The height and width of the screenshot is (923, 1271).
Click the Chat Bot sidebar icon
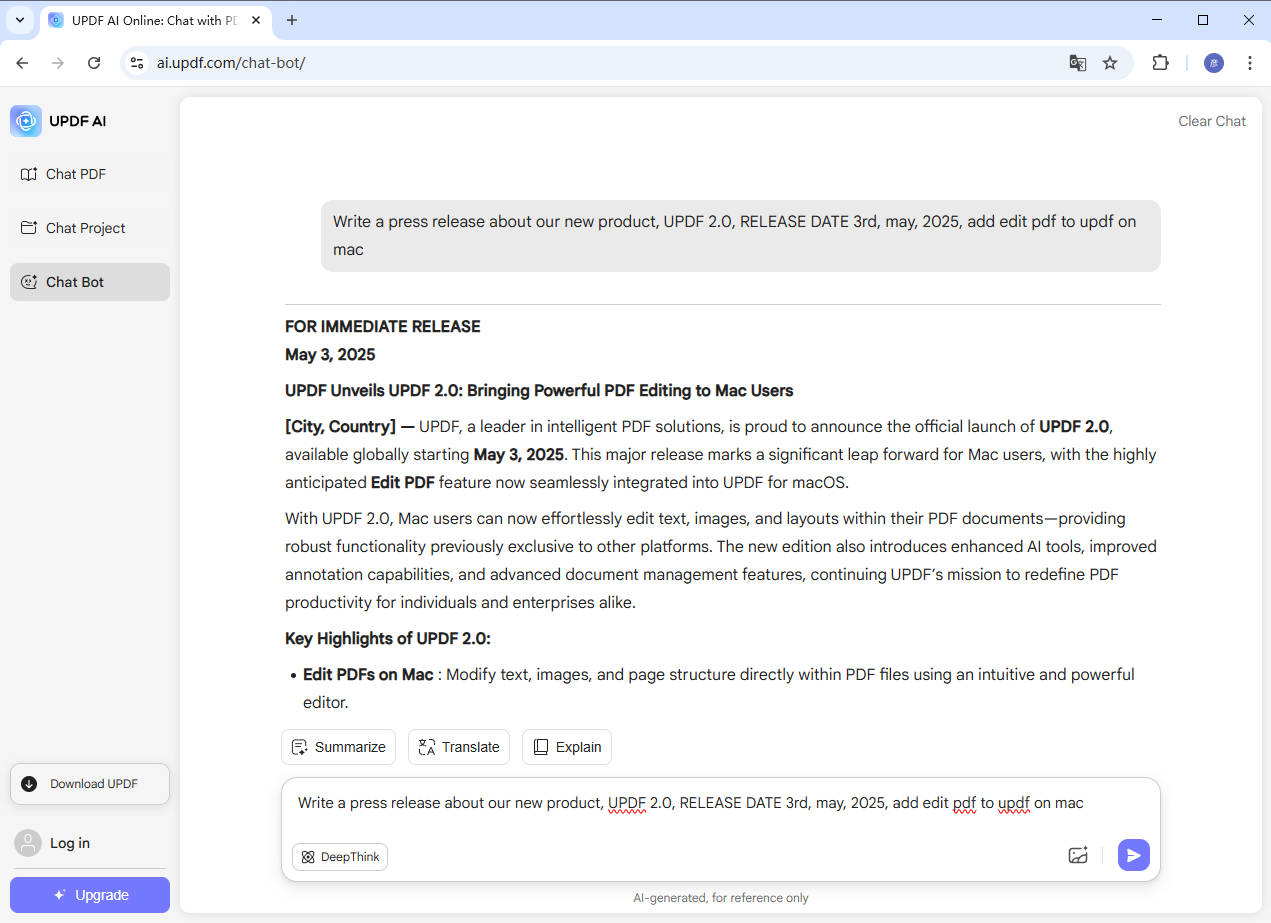[29, 282]
